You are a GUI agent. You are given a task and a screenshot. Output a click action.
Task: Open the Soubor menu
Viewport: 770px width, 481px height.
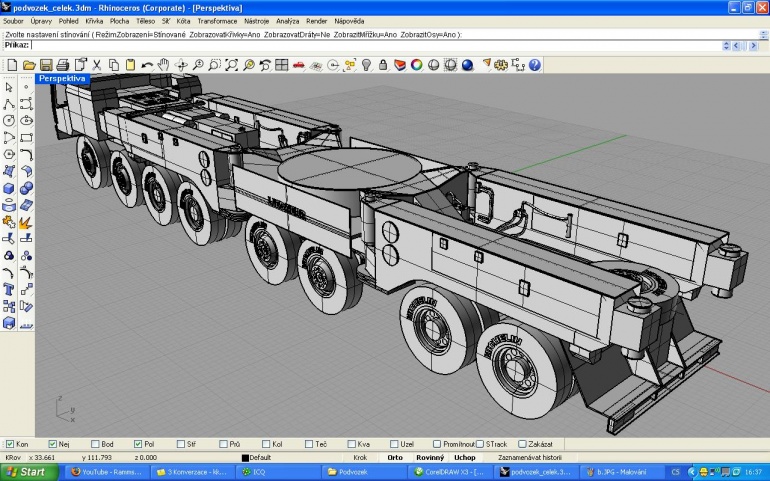[13, 21]
